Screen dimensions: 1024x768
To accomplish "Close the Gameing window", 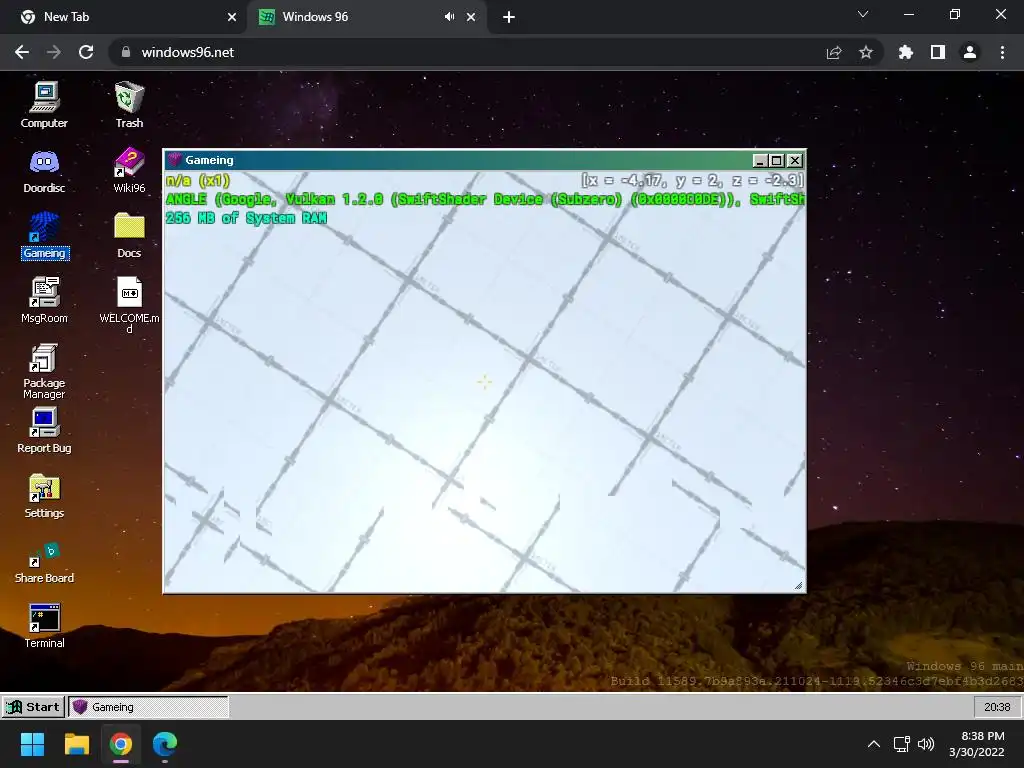I will pyautogui.click(x=794, y=160).
